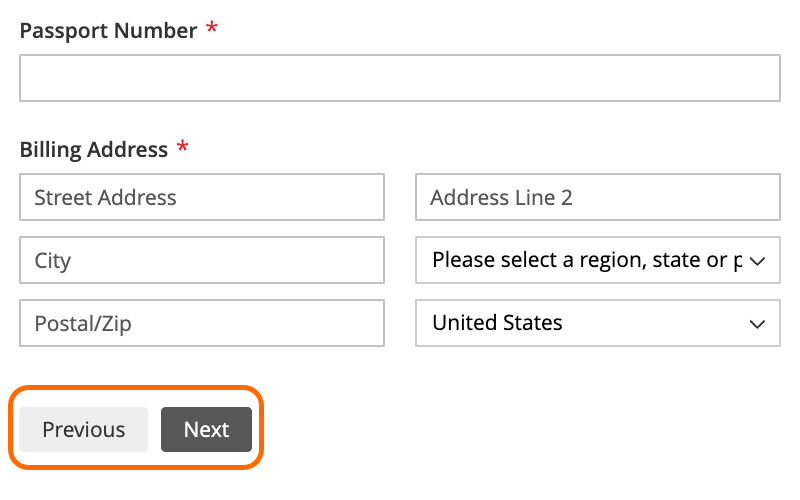This screenshot has height=500, width=800.
Task: Click the Billing Address label
Action: pyautogui.click(x=93, y=150)
